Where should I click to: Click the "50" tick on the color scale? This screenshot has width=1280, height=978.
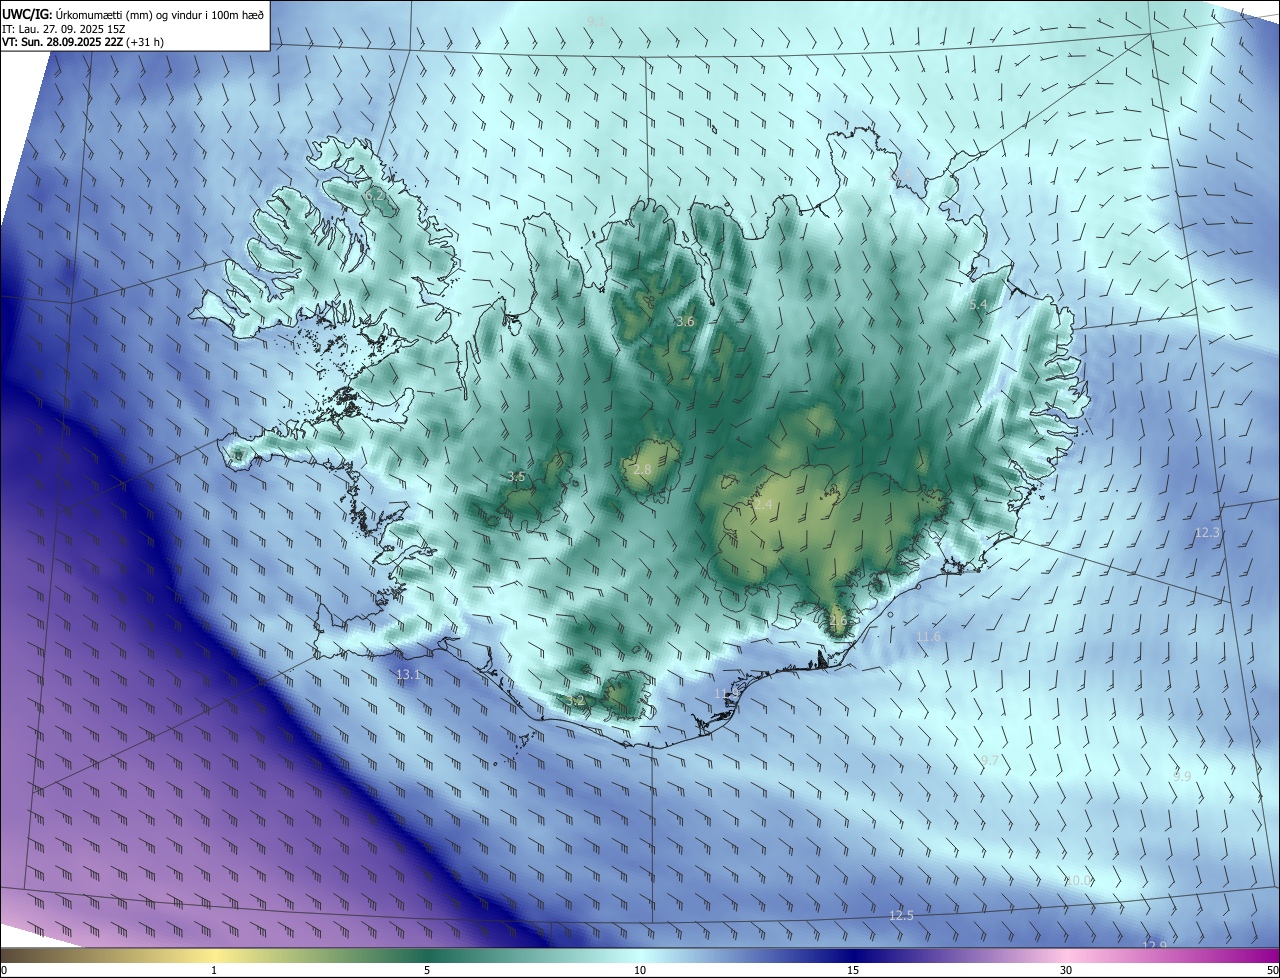pyautogui.click(x=1271, y=970)
